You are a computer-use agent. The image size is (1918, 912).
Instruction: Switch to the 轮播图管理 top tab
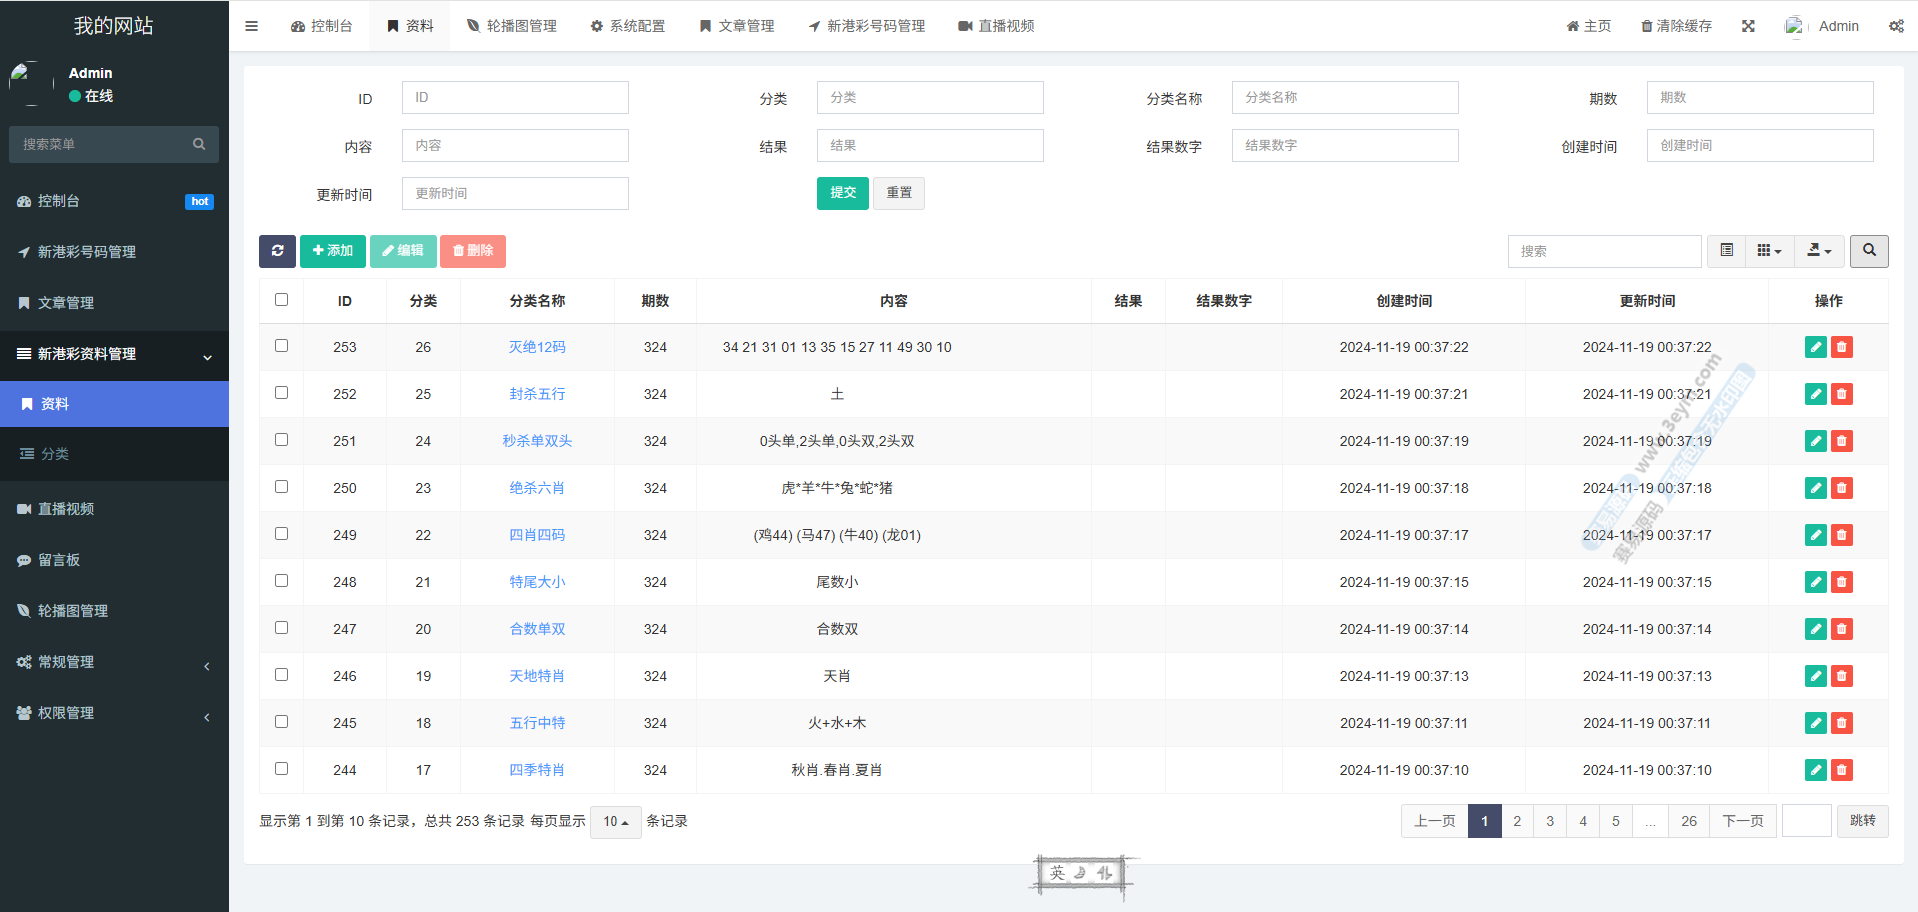click(512, 26)
